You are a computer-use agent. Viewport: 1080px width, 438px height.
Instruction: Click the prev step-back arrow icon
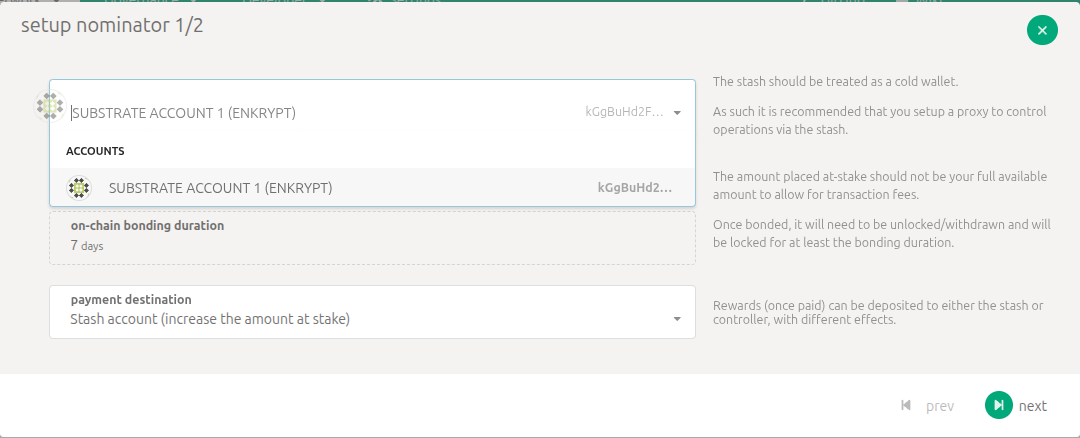pos(906,405)
